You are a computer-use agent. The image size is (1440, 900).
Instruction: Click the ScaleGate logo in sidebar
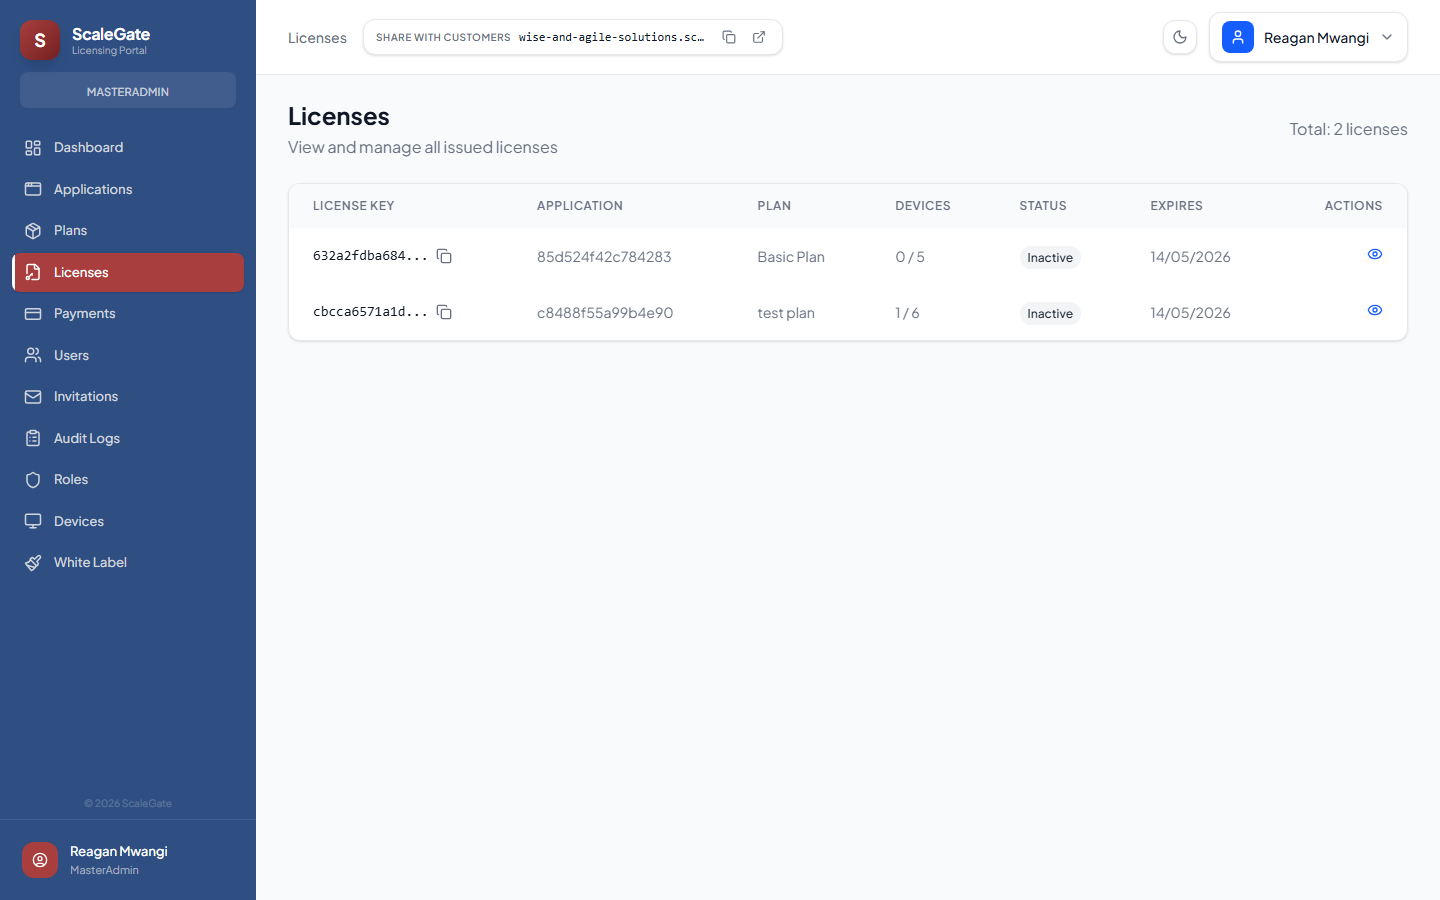point(40,40)
